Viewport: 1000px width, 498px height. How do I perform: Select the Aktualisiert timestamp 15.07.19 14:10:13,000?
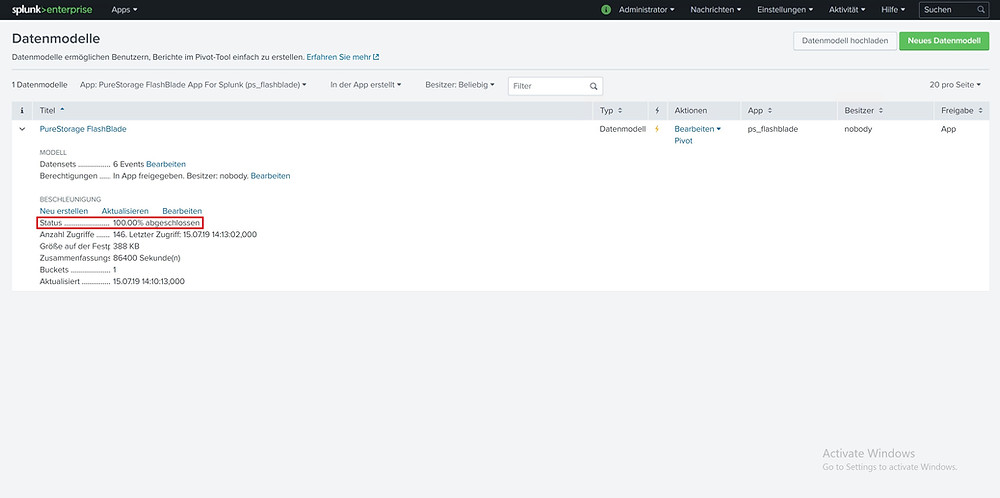click(149, 281)
